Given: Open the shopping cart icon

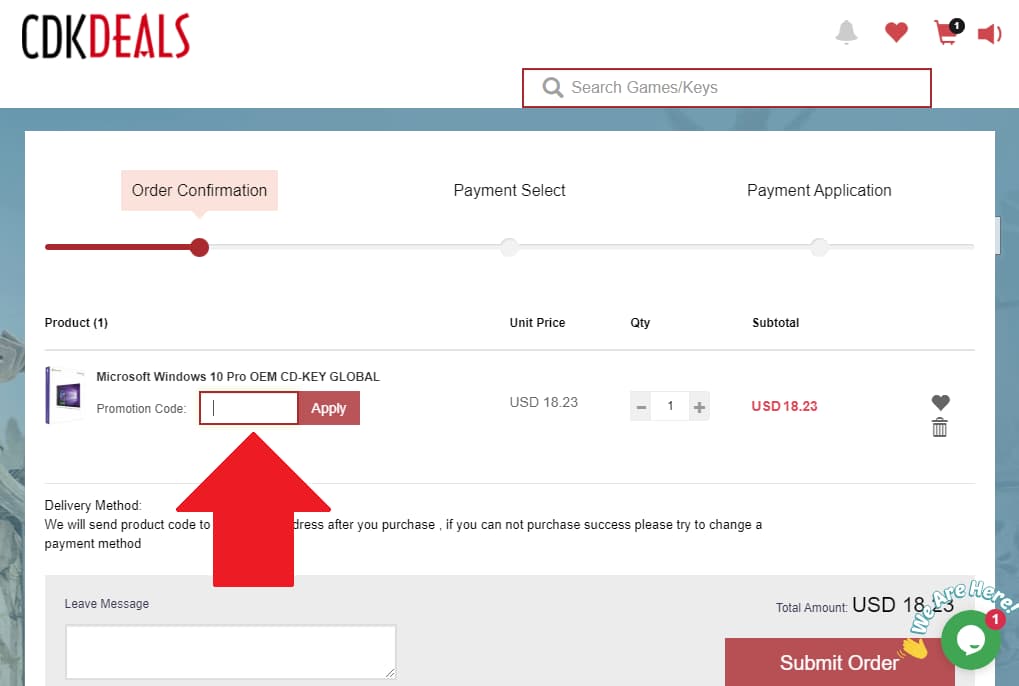Looking at the screenshot, I should (x=948, y=32).
